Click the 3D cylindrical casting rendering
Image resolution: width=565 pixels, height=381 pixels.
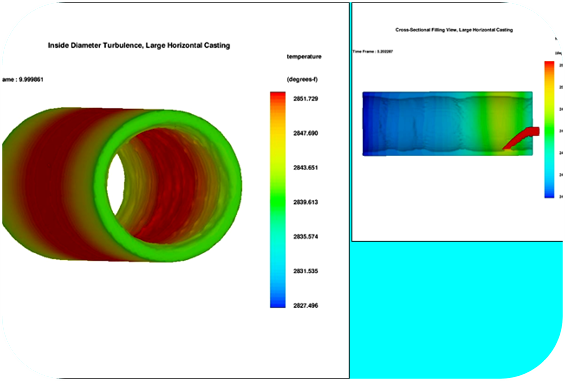coord(122,185)
